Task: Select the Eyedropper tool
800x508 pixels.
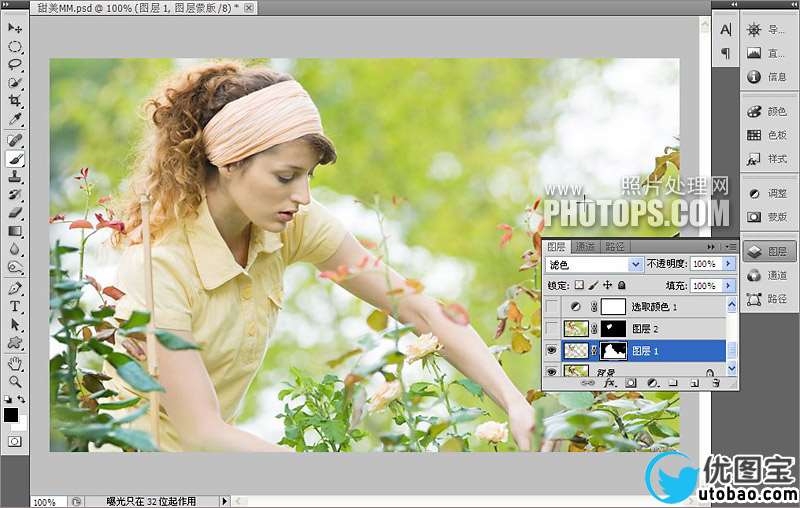Action: (15, 119)
